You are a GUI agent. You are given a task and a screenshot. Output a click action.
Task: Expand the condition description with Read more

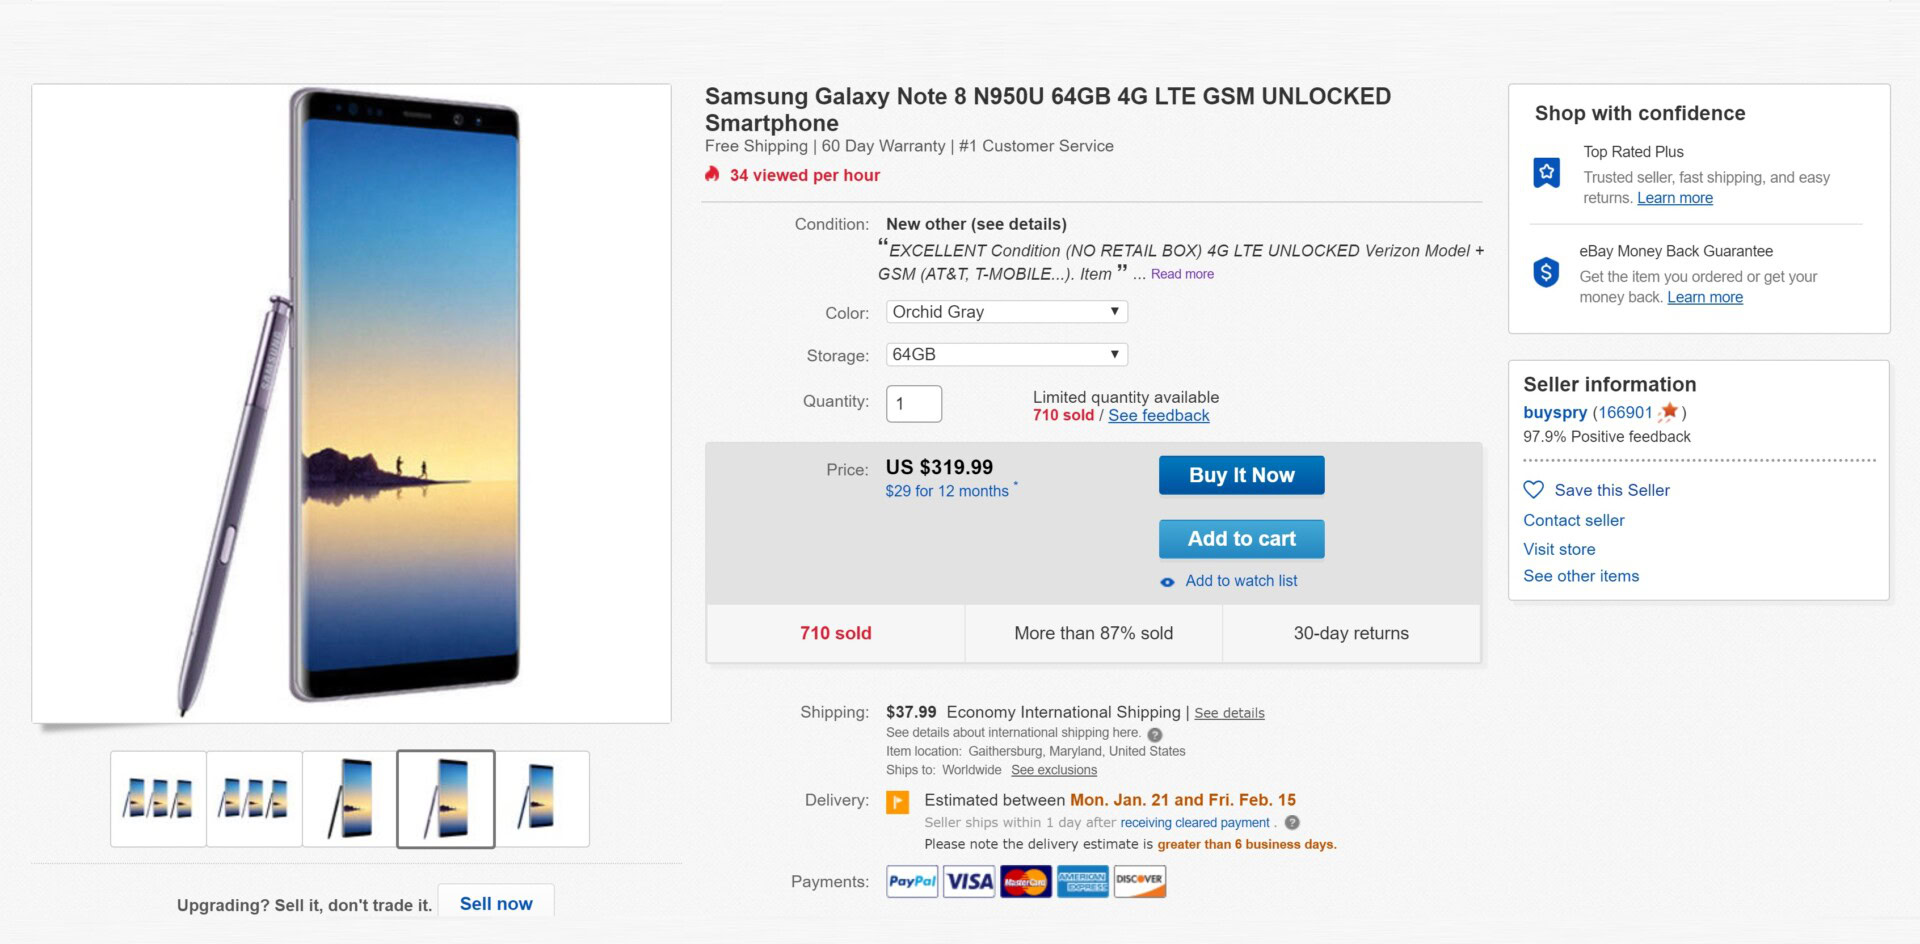click(1182, 274)
